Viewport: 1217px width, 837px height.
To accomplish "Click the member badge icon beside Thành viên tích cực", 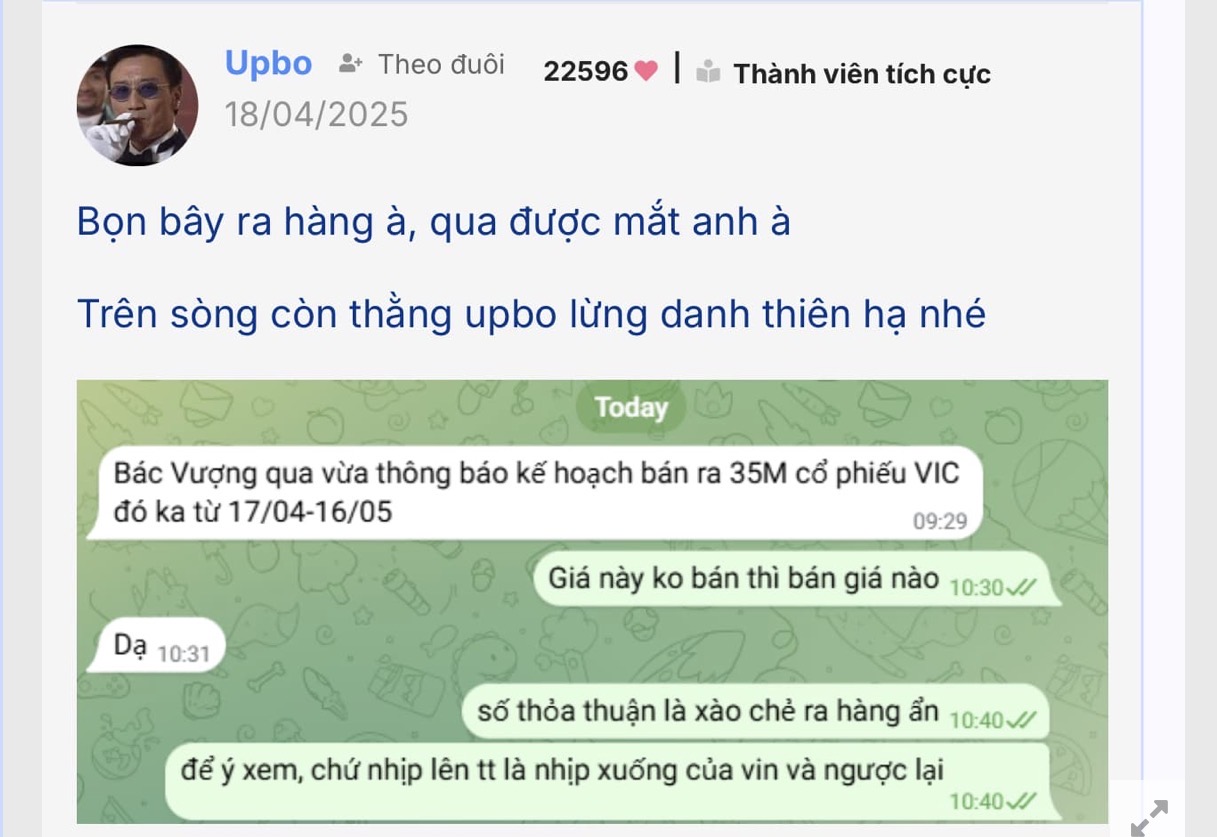I will tap(708, 72).
